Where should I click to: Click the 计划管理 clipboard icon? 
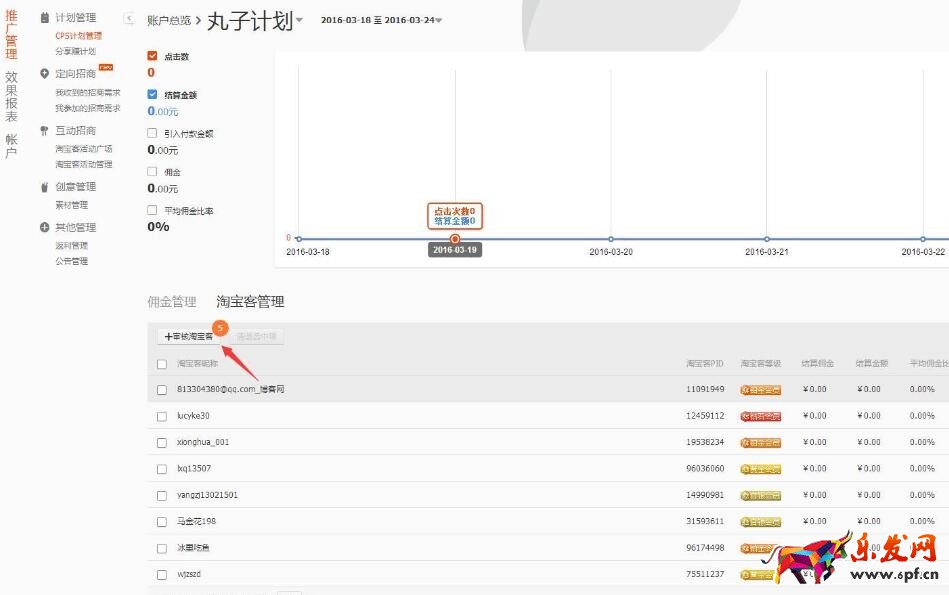44,18
